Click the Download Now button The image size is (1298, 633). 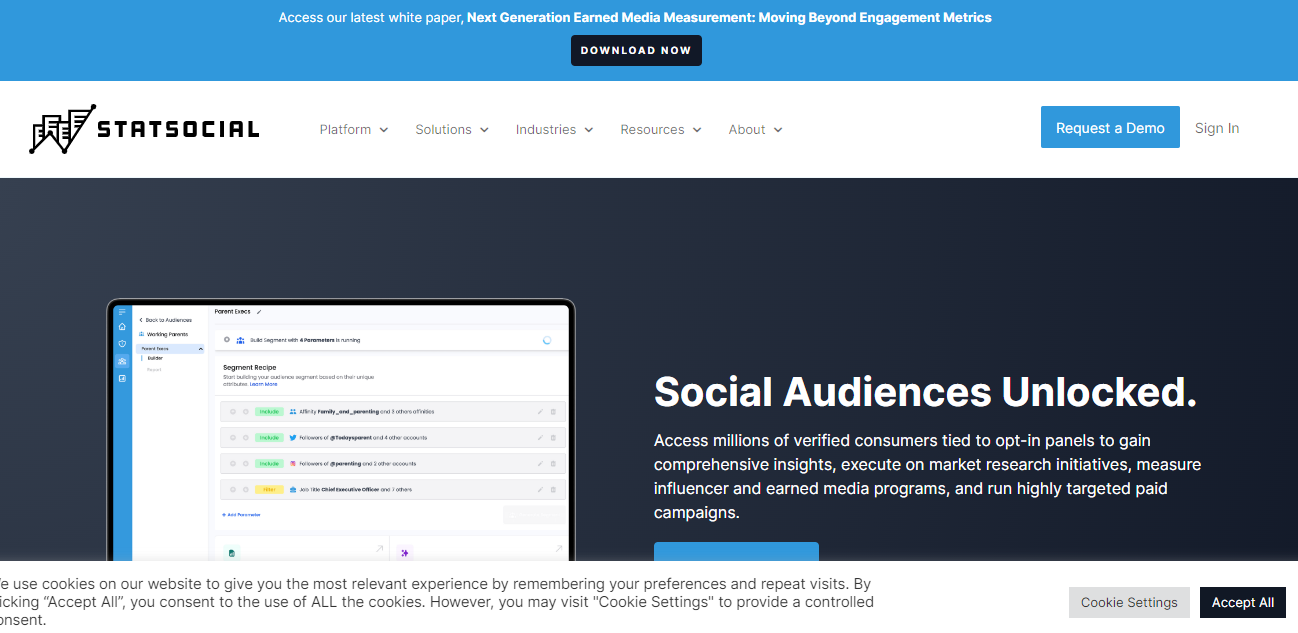(636, 50)
